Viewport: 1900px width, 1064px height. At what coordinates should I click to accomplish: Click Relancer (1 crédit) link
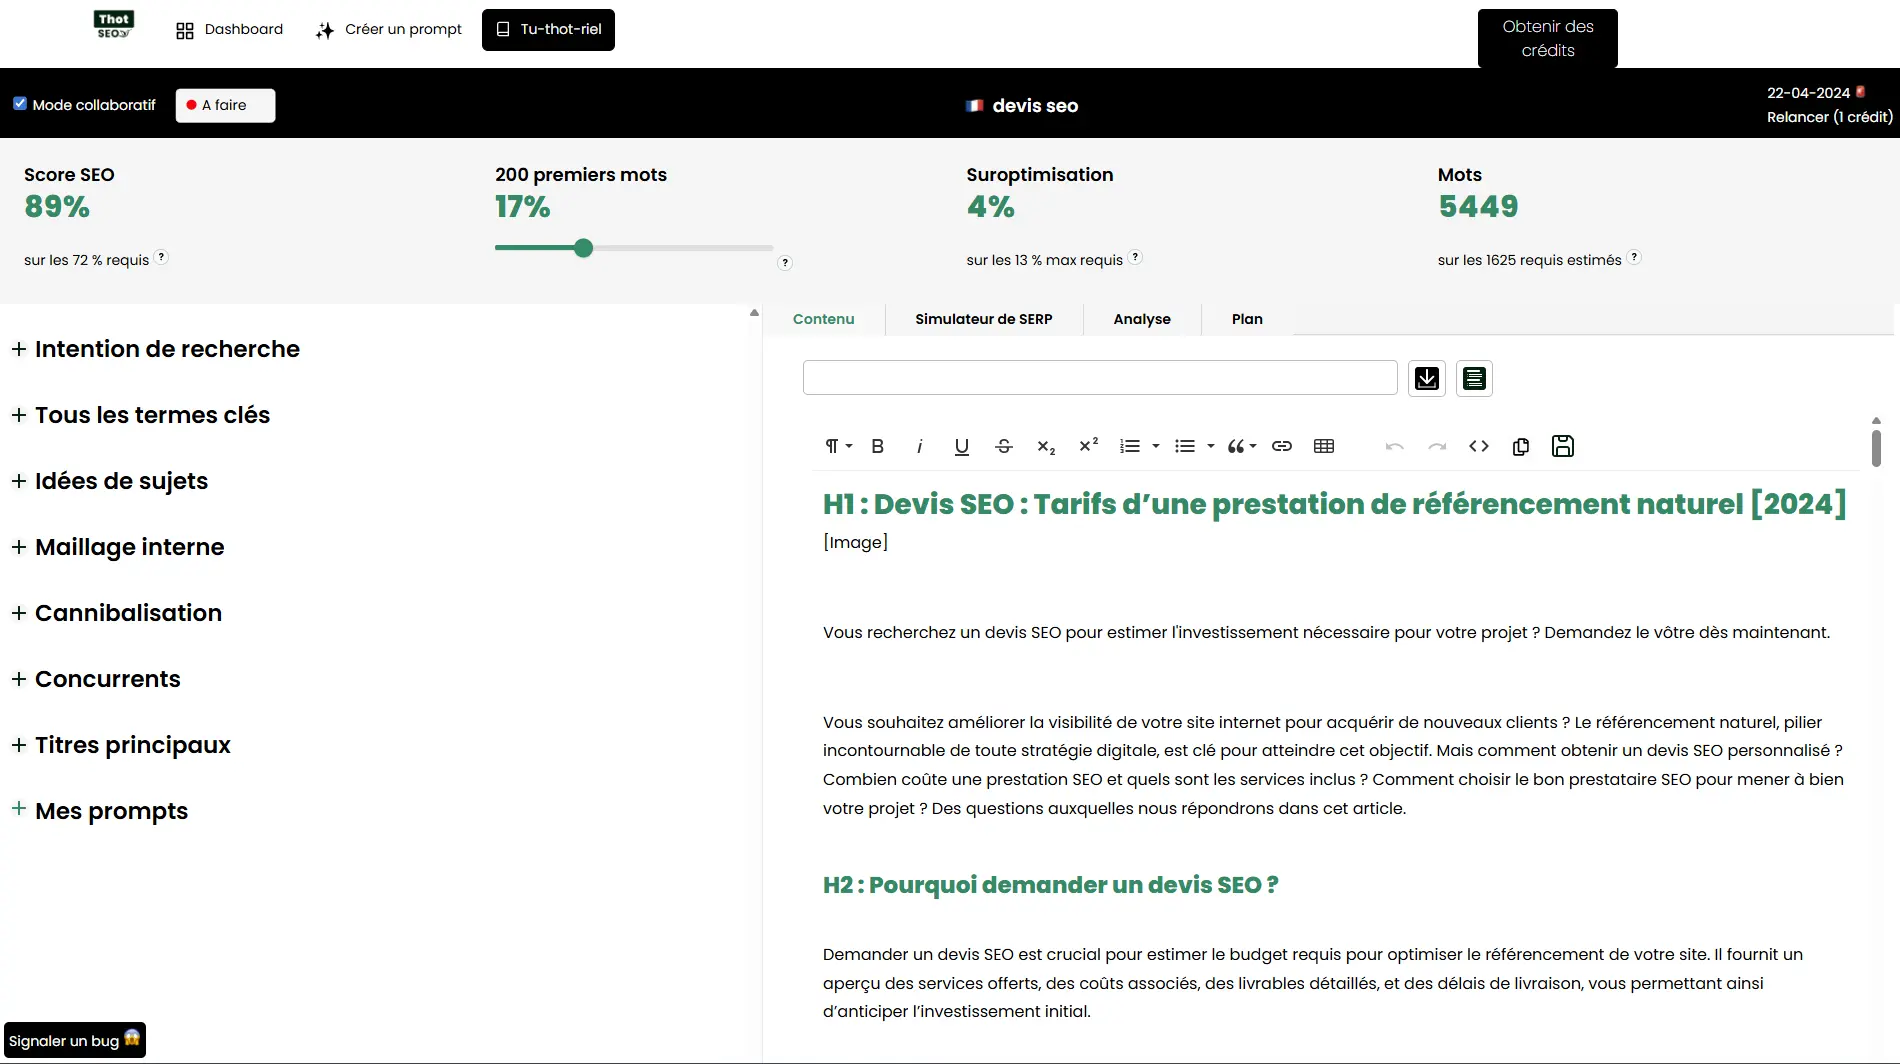1828,117
